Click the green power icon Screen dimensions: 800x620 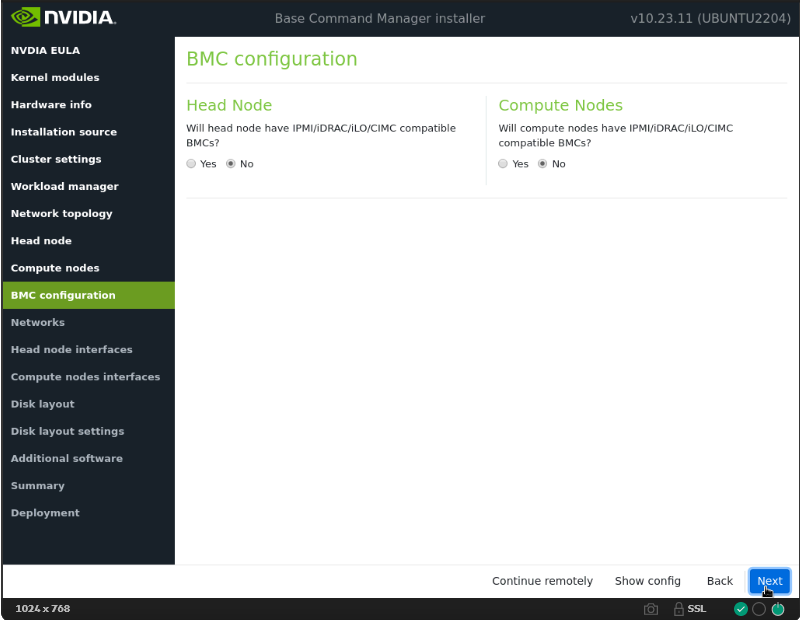tap(777, 609)
